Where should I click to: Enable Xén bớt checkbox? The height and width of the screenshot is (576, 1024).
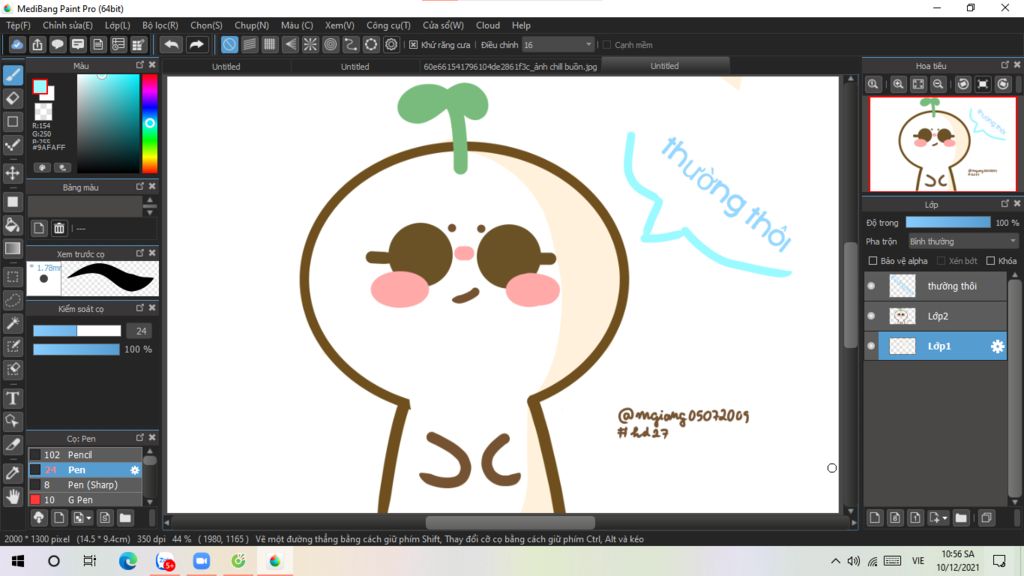(941, 261)
